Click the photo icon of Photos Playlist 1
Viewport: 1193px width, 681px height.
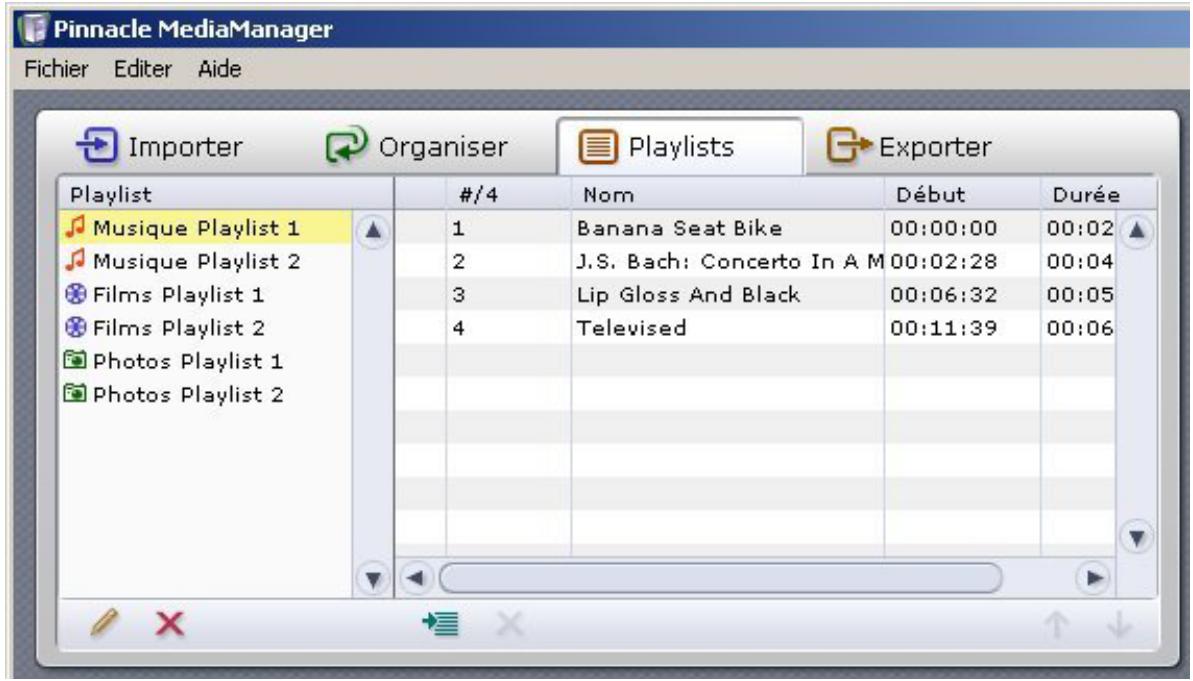[75, 359]
